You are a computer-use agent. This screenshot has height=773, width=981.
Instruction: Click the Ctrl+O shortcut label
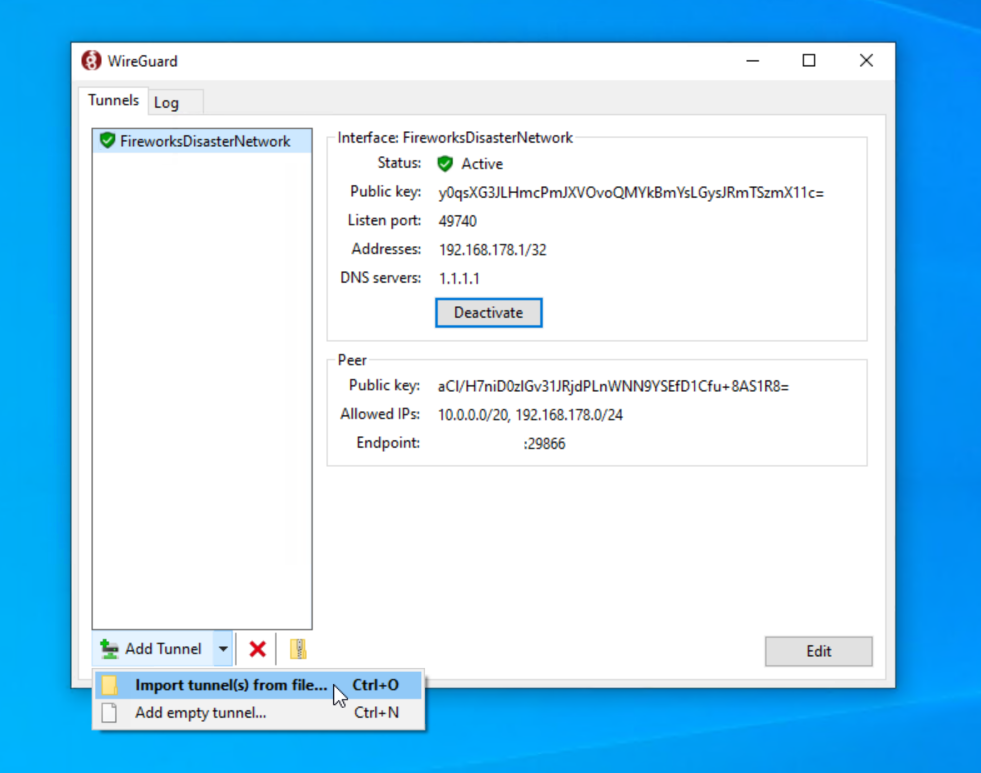pos(375,685)
